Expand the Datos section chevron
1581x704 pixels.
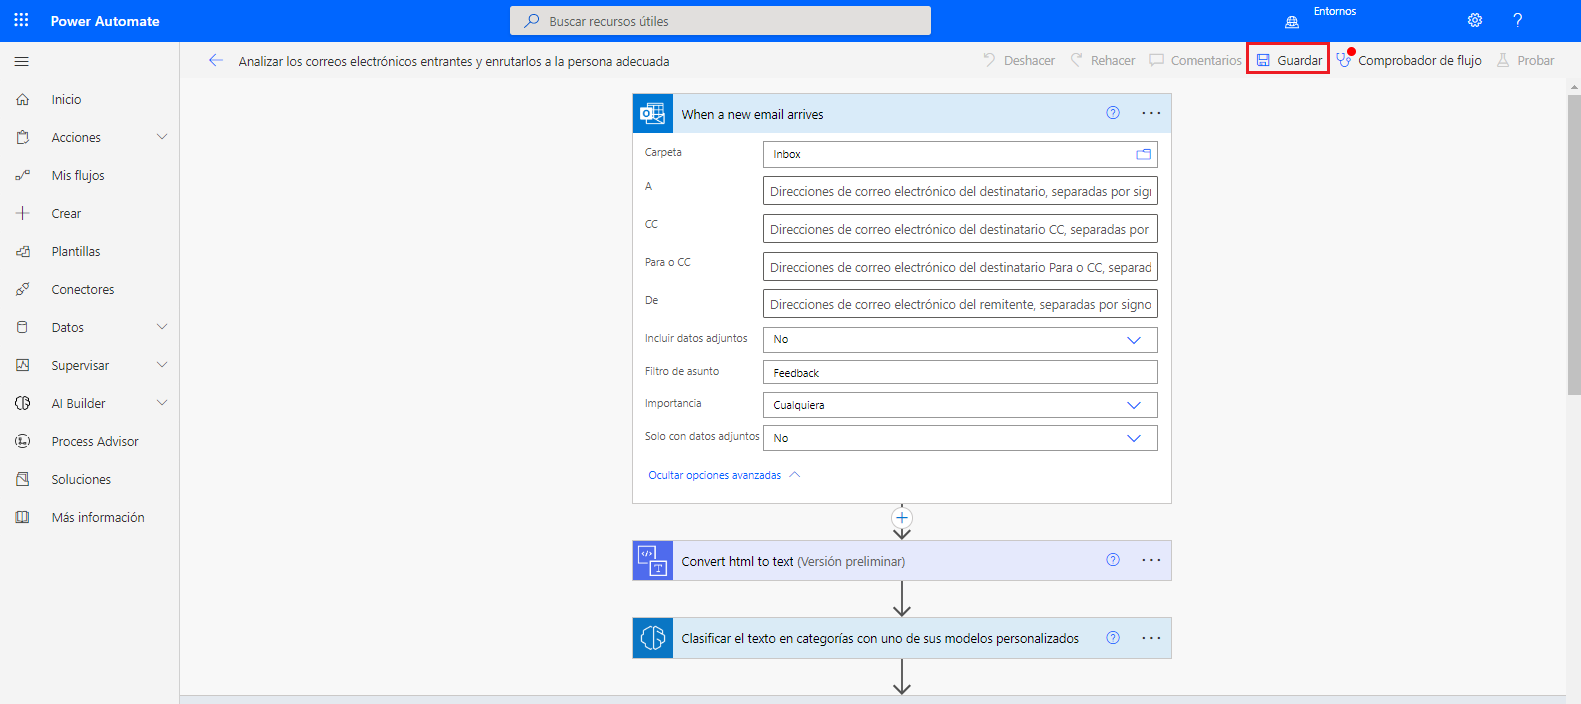click(162, 327)
